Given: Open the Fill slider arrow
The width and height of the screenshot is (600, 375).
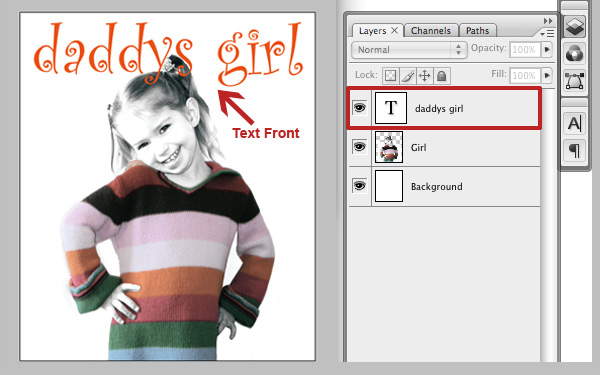Looking at the screenshot, I should coord(547,75).
